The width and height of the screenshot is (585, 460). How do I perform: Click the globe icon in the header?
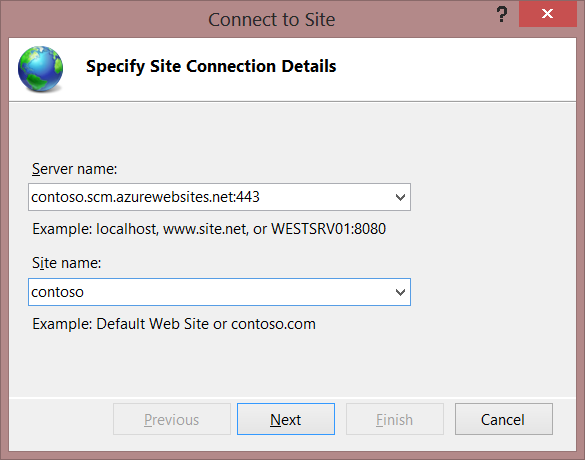tap(40, 69)
